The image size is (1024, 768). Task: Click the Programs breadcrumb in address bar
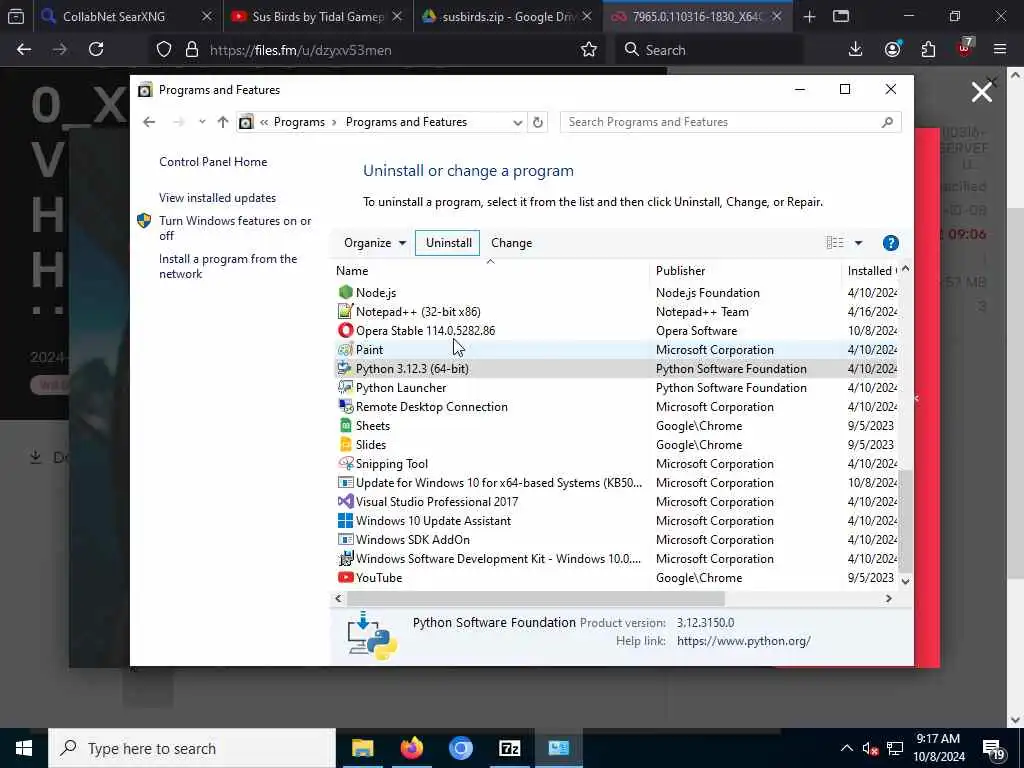click(299, 122)
